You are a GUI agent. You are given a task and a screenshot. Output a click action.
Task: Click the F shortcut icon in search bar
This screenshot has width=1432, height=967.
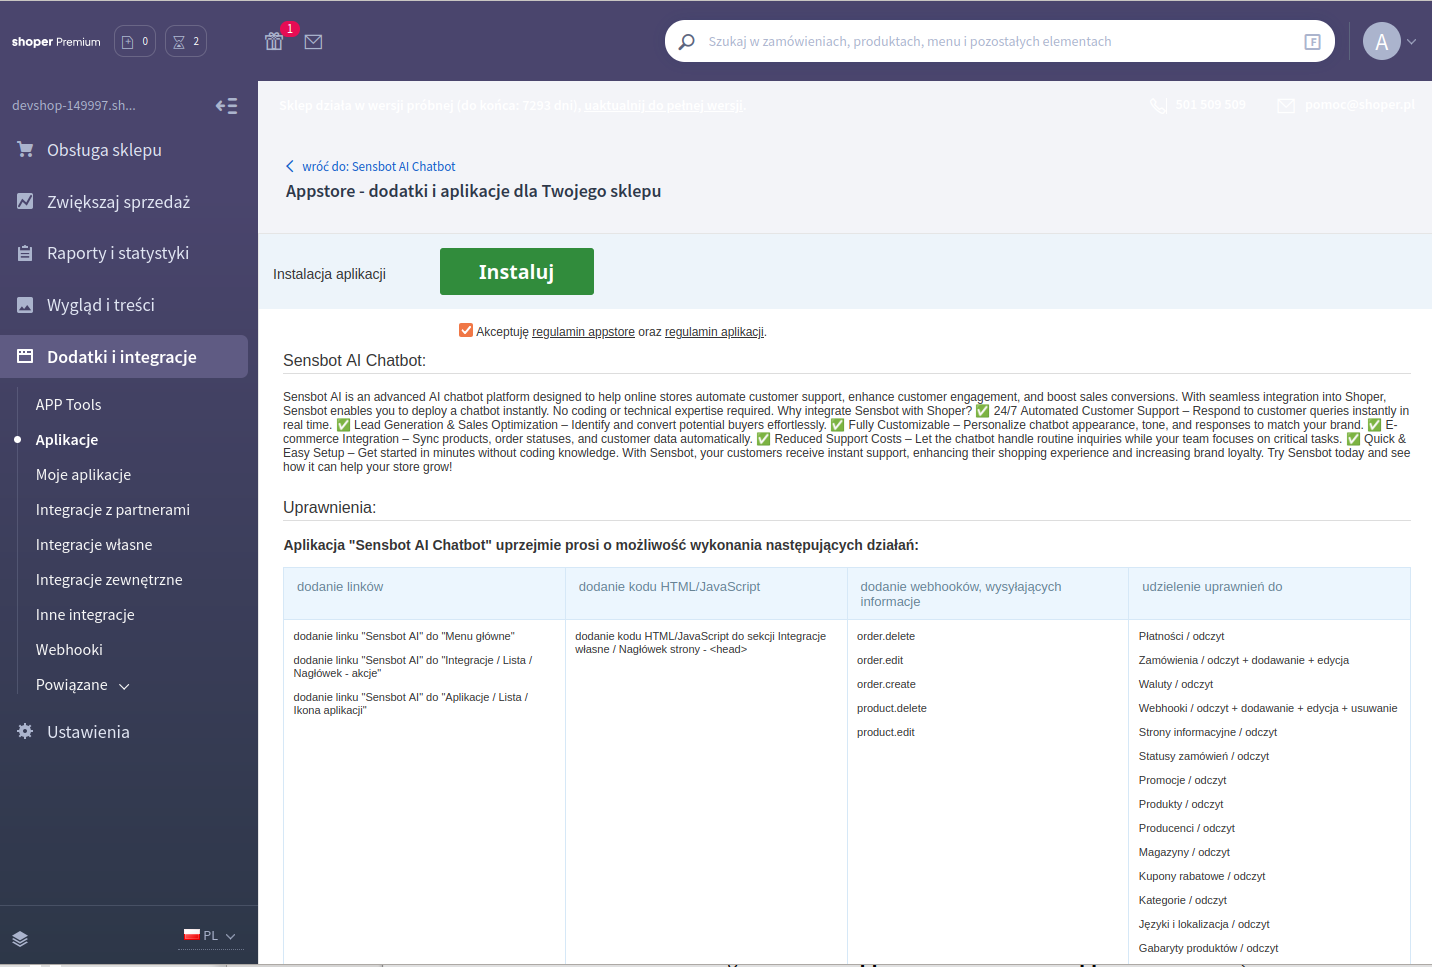(1313, 42)
